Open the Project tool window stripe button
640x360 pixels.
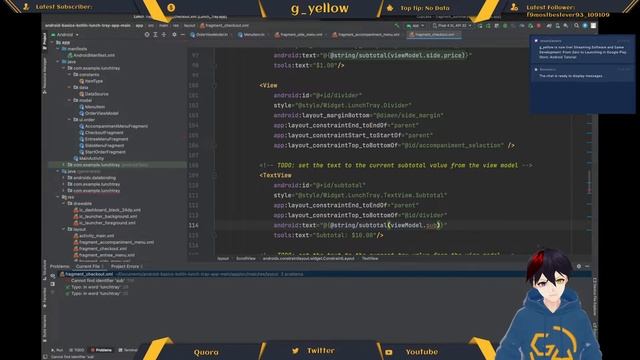44,41
